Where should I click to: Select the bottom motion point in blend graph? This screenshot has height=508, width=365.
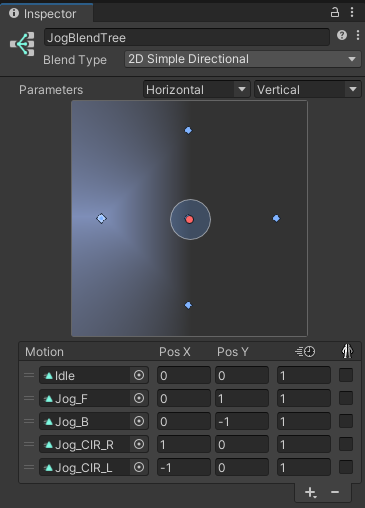tap(188, 305)
